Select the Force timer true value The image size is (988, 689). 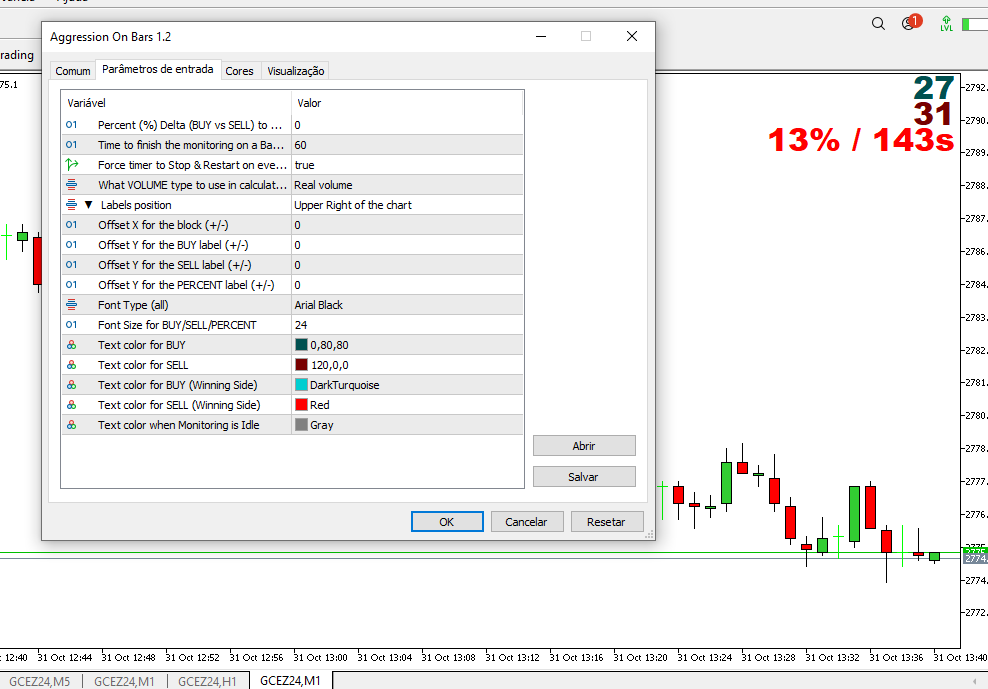point(407,165)
